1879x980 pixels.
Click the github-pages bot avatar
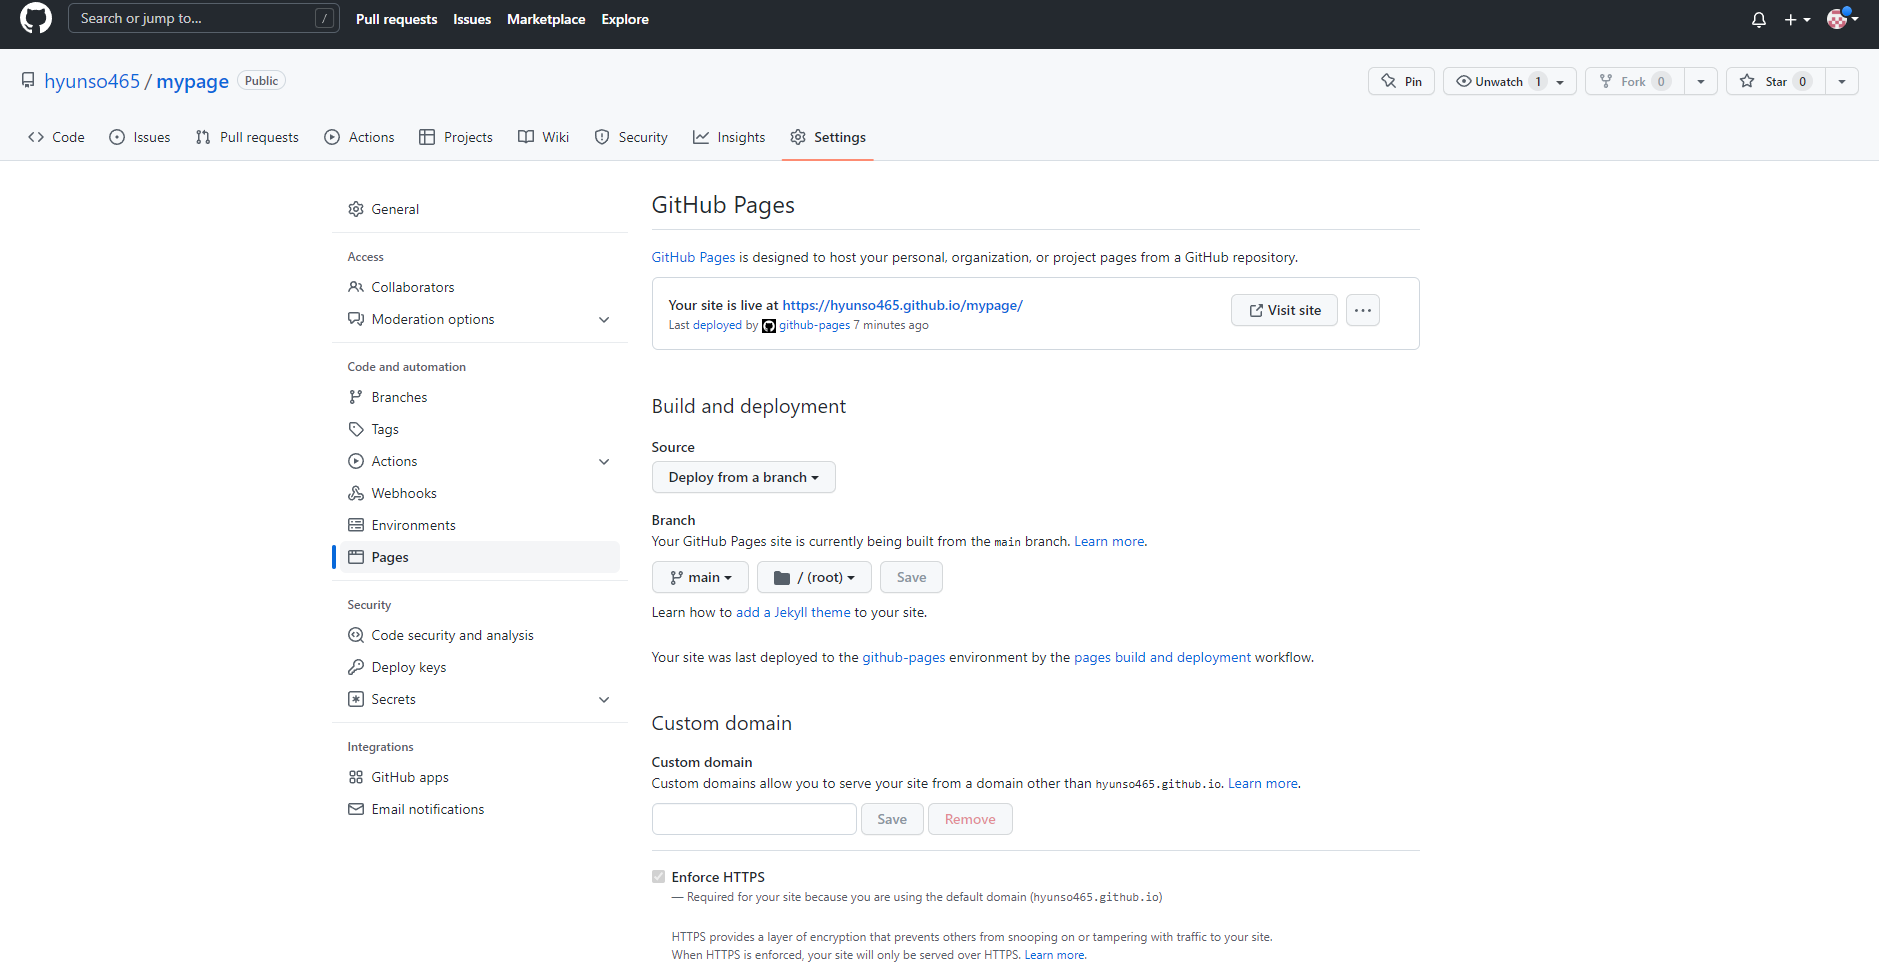click(769, 326)
